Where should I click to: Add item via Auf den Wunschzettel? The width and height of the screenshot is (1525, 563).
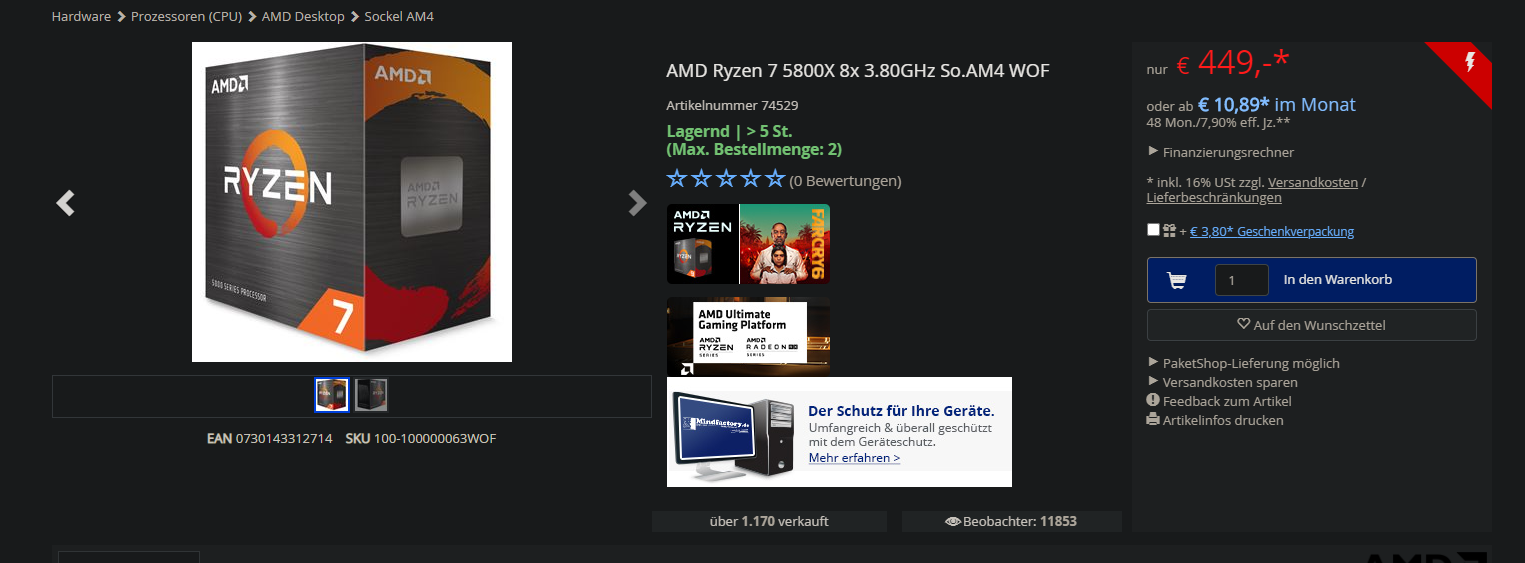(x=1311, y=325)
